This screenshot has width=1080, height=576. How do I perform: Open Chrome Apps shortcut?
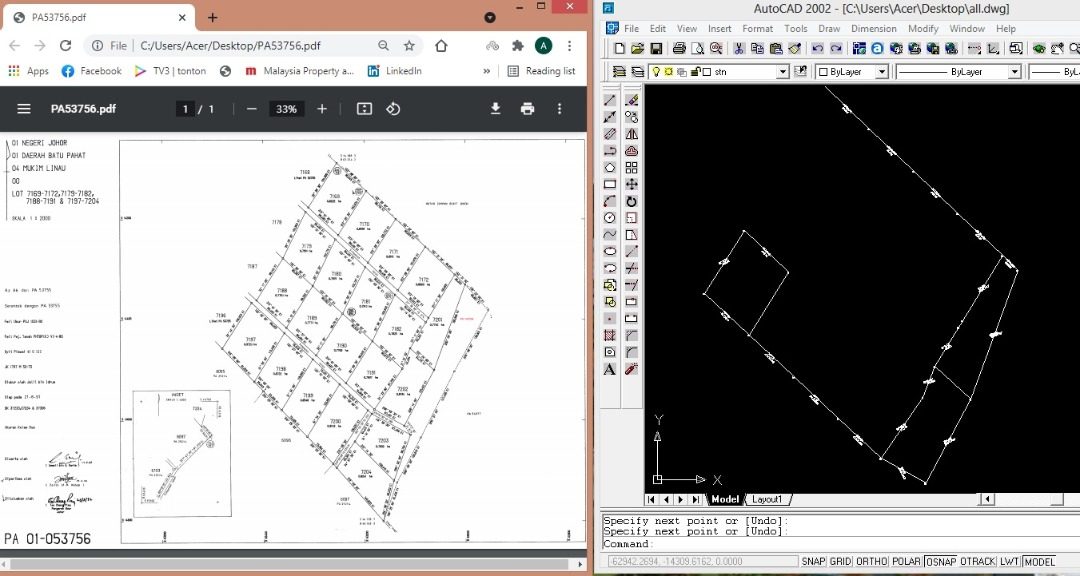pyautogui.click(x=28, y=71)
